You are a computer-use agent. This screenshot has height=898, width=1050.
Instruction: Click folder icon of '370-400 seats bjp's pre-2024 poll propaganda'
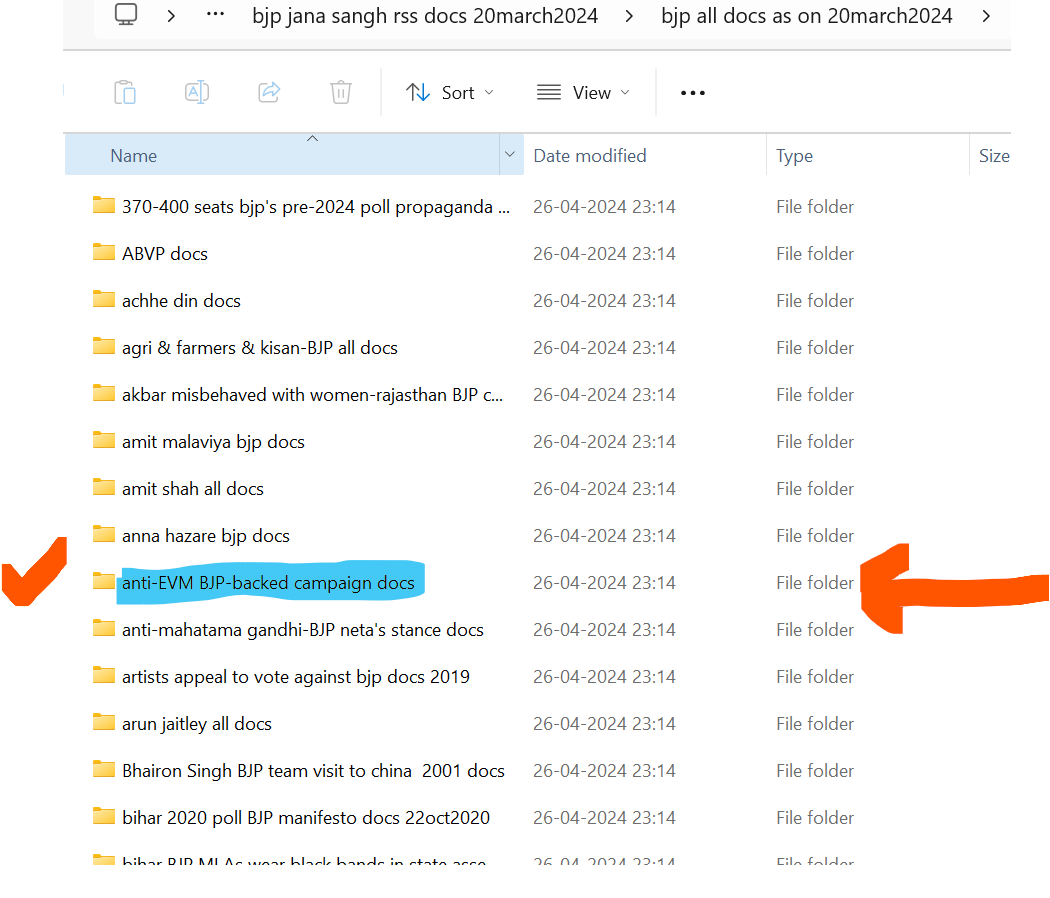point(104,205)
